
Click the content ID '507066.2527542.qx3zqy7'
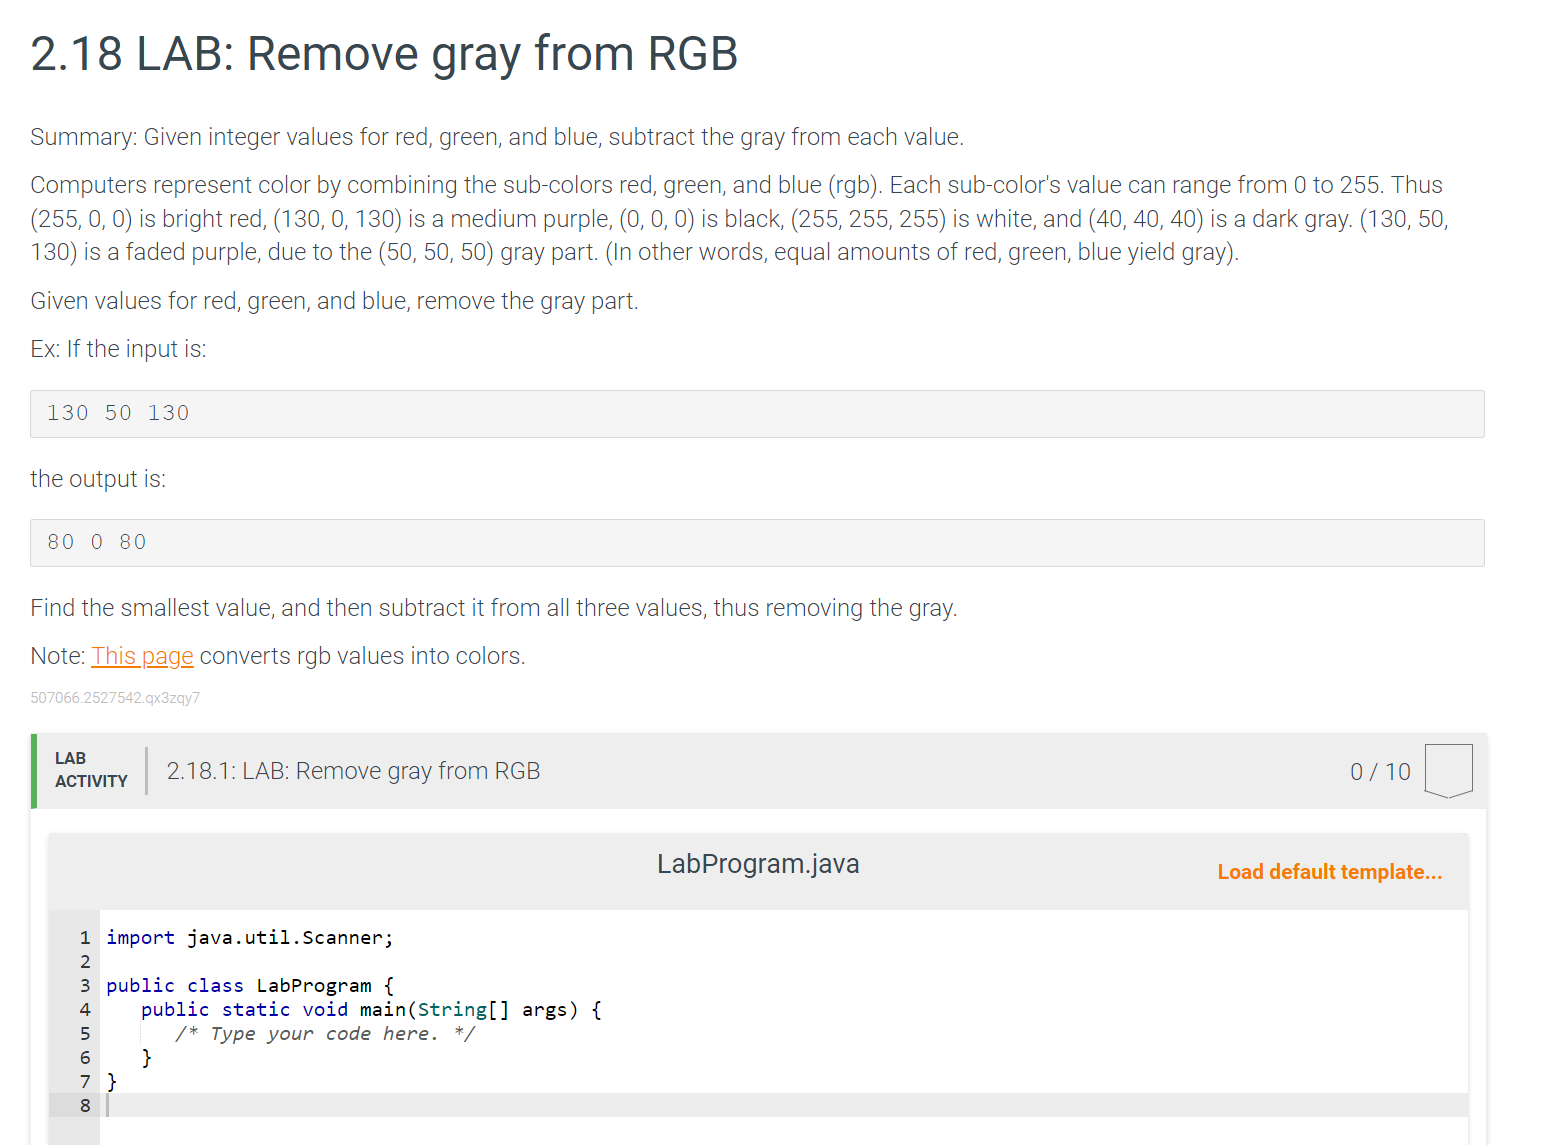(114, 697)
